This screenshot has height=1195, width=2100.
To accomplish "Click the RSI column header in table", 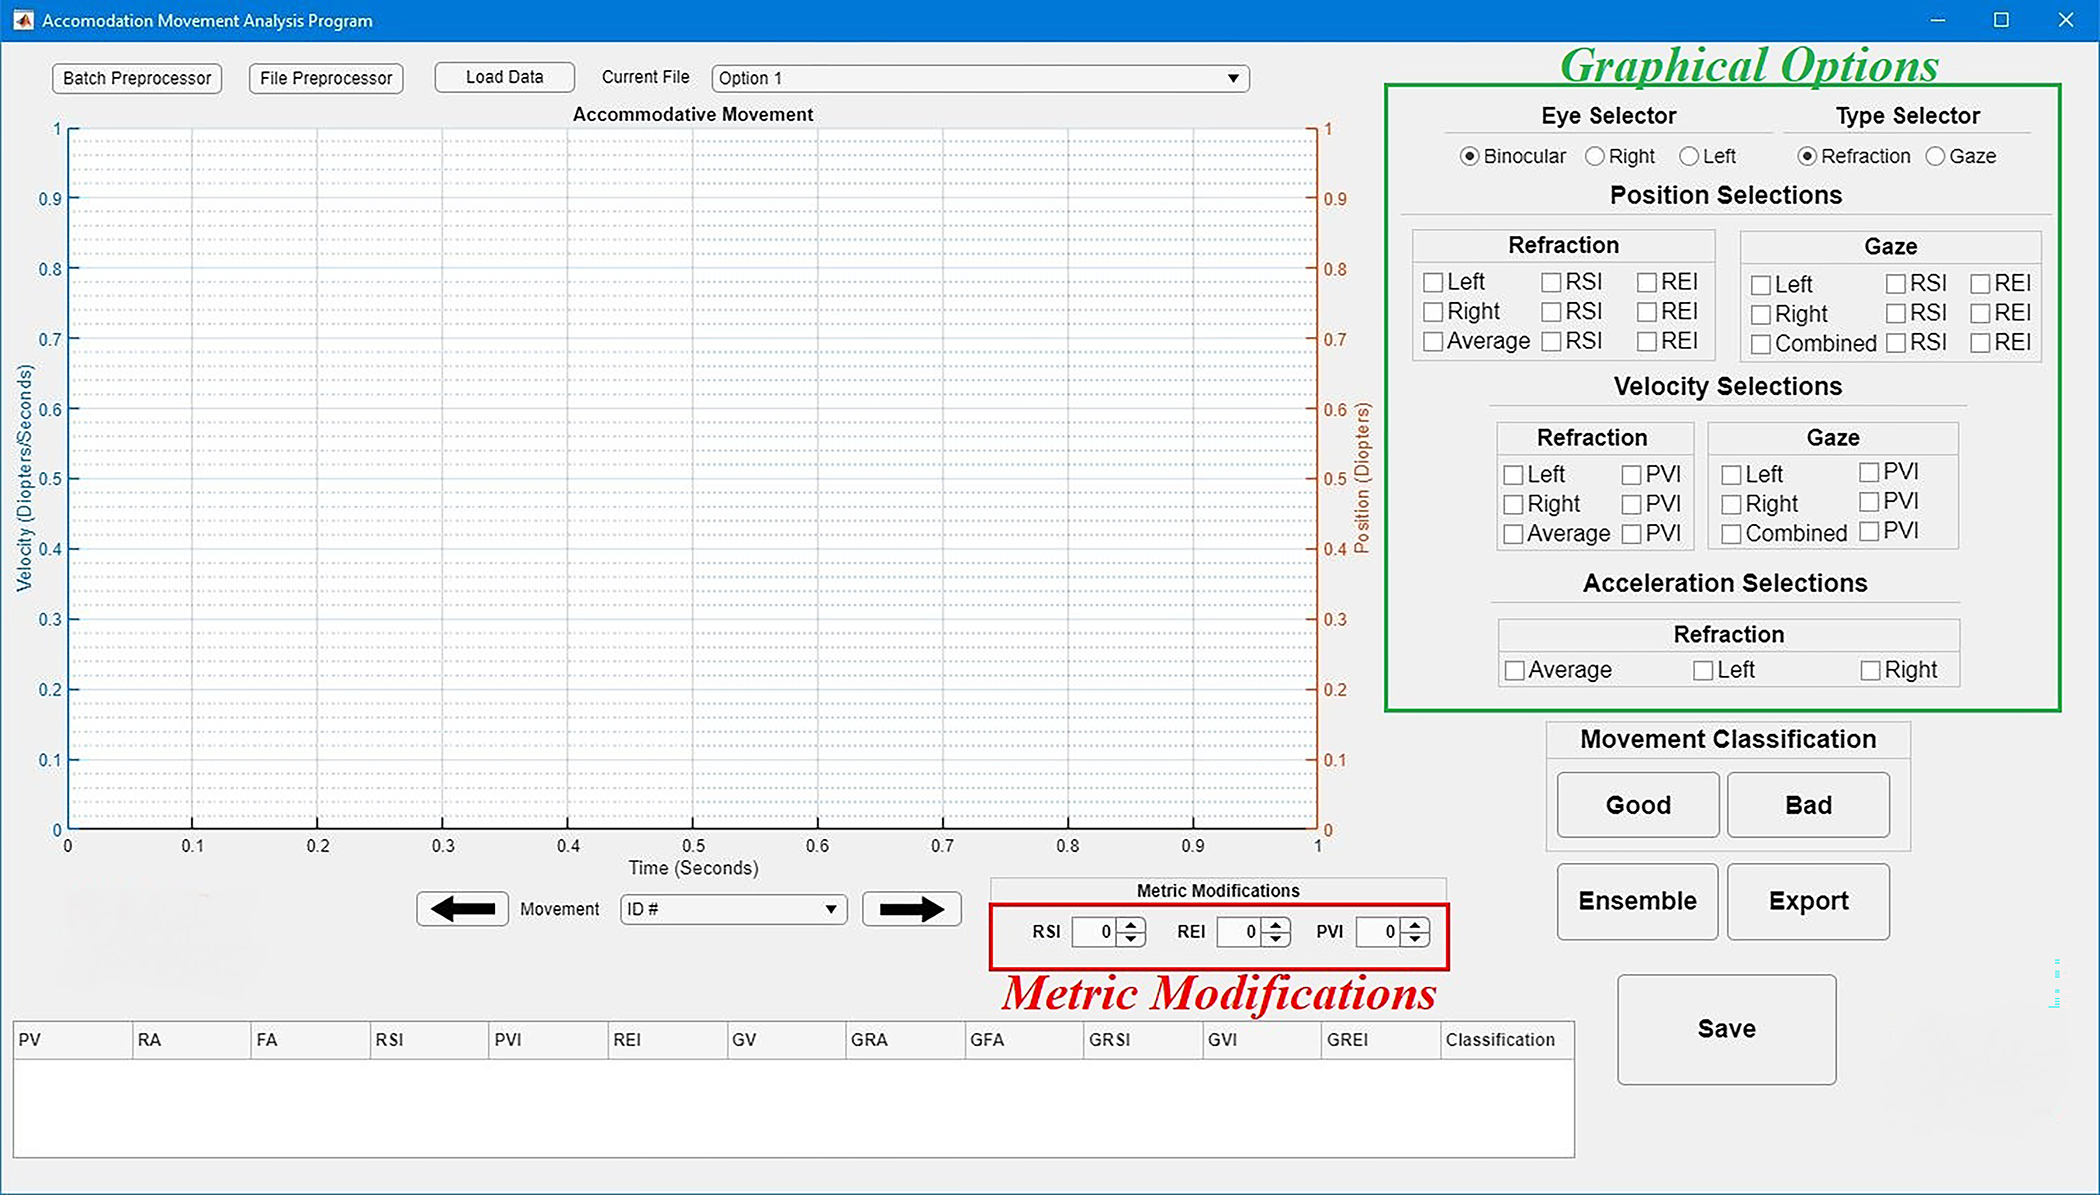I will (428, 1040).
